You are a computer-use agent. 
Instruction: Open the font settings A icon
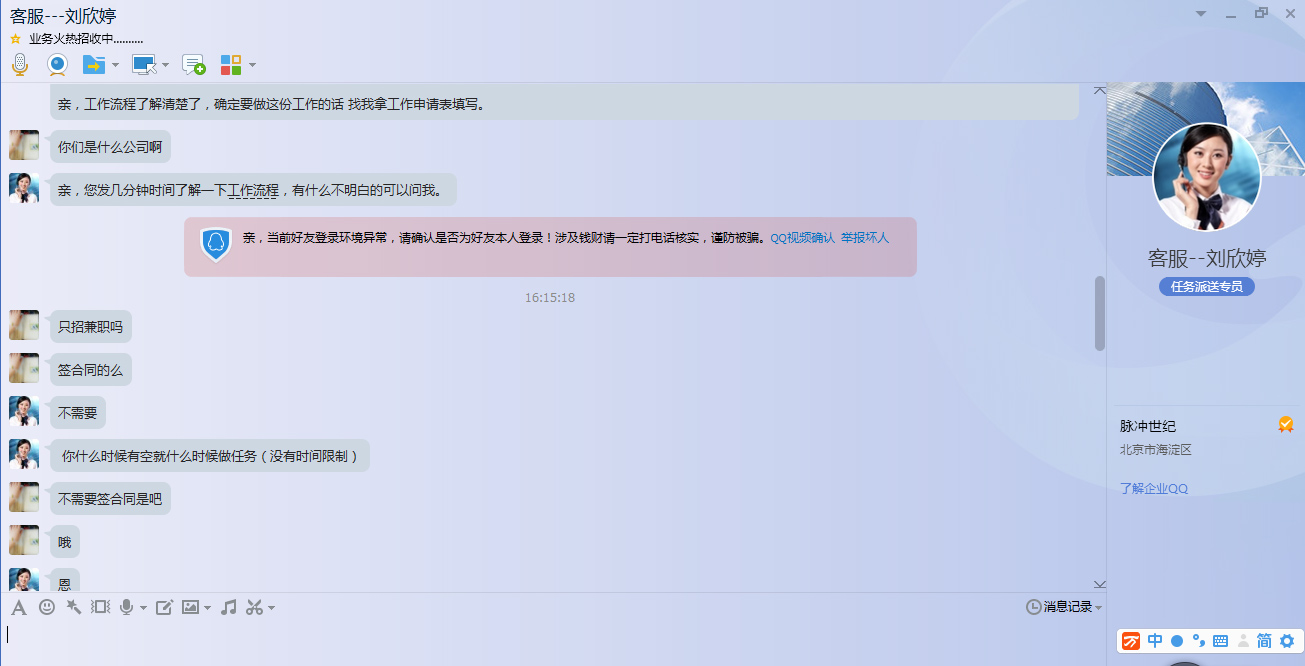[x=19, y=607]
